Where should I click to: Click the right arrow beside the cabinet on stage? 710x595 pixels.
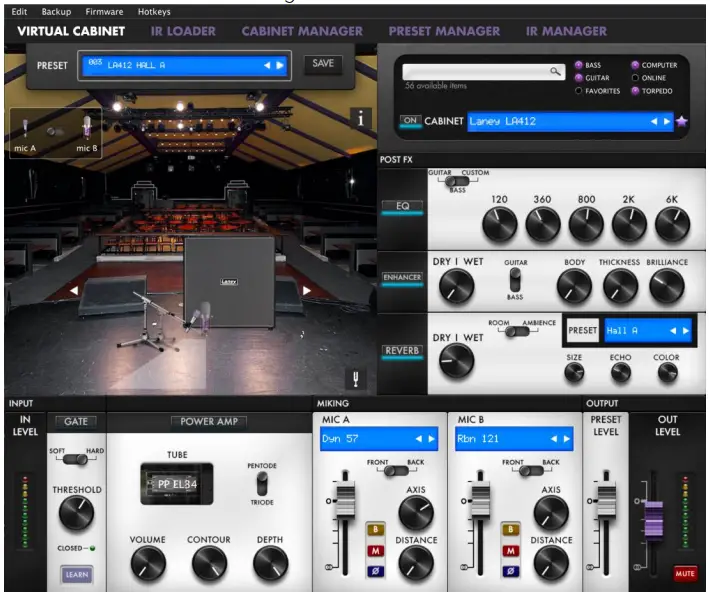(x=307, y=290)
